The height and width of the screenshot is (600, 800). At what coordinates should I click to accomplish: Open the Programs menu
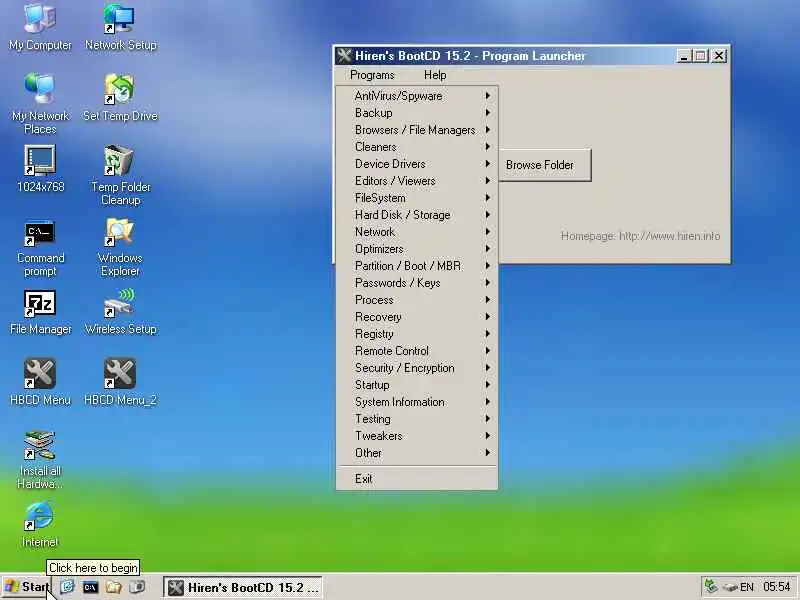(372, 75)
